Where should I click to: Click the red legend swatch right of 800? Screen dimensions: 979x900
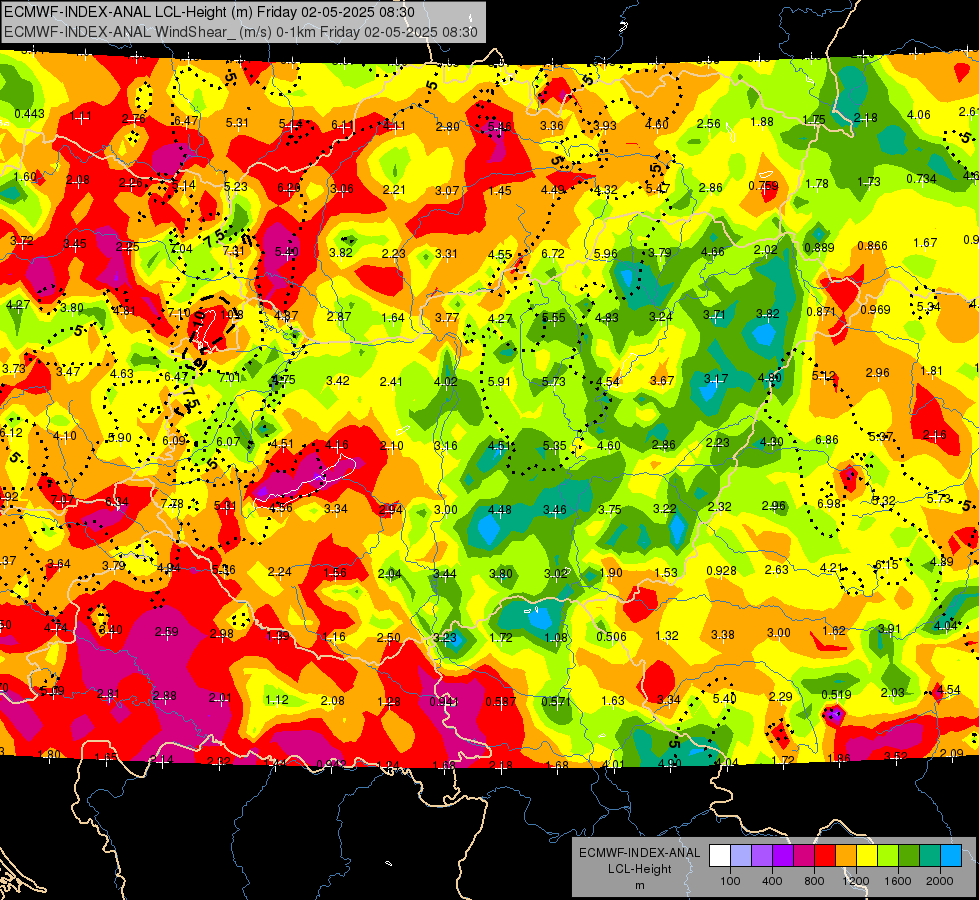coord(825,856)
